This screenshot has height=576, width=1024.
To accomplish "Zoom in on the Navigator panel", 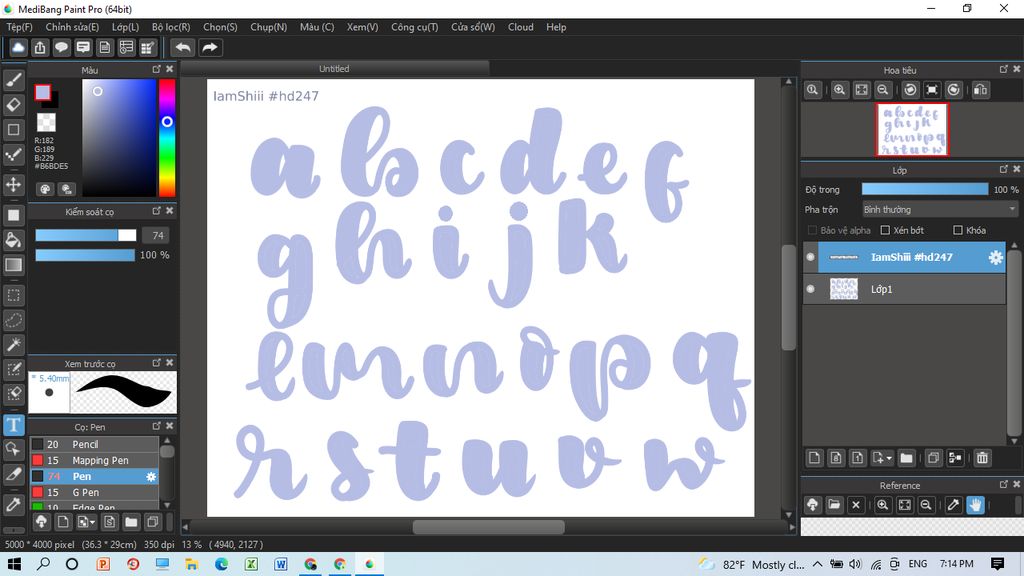I will pyautogui.click(x=840, y=90).
